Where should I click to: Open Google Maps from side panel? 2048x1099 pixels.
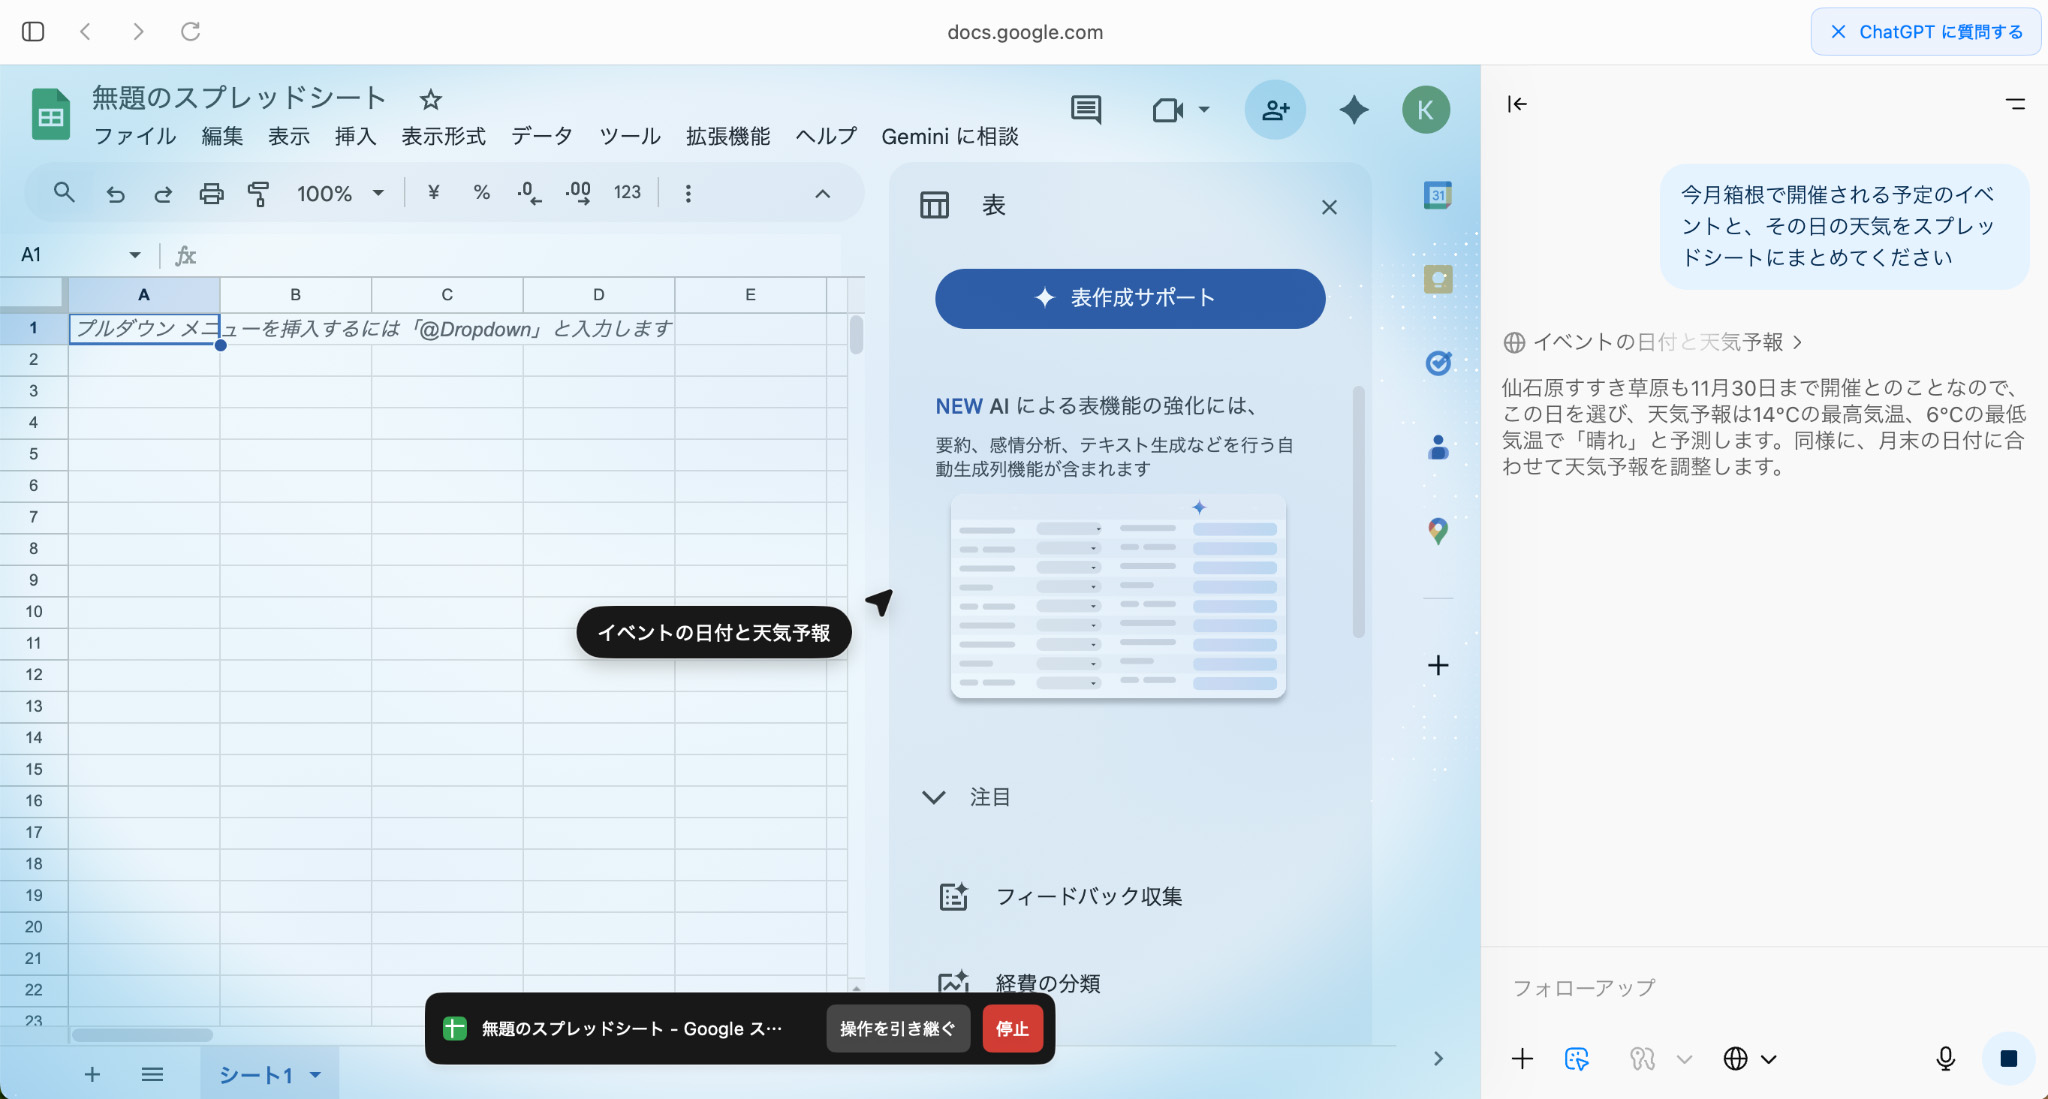coord(1437,531)
